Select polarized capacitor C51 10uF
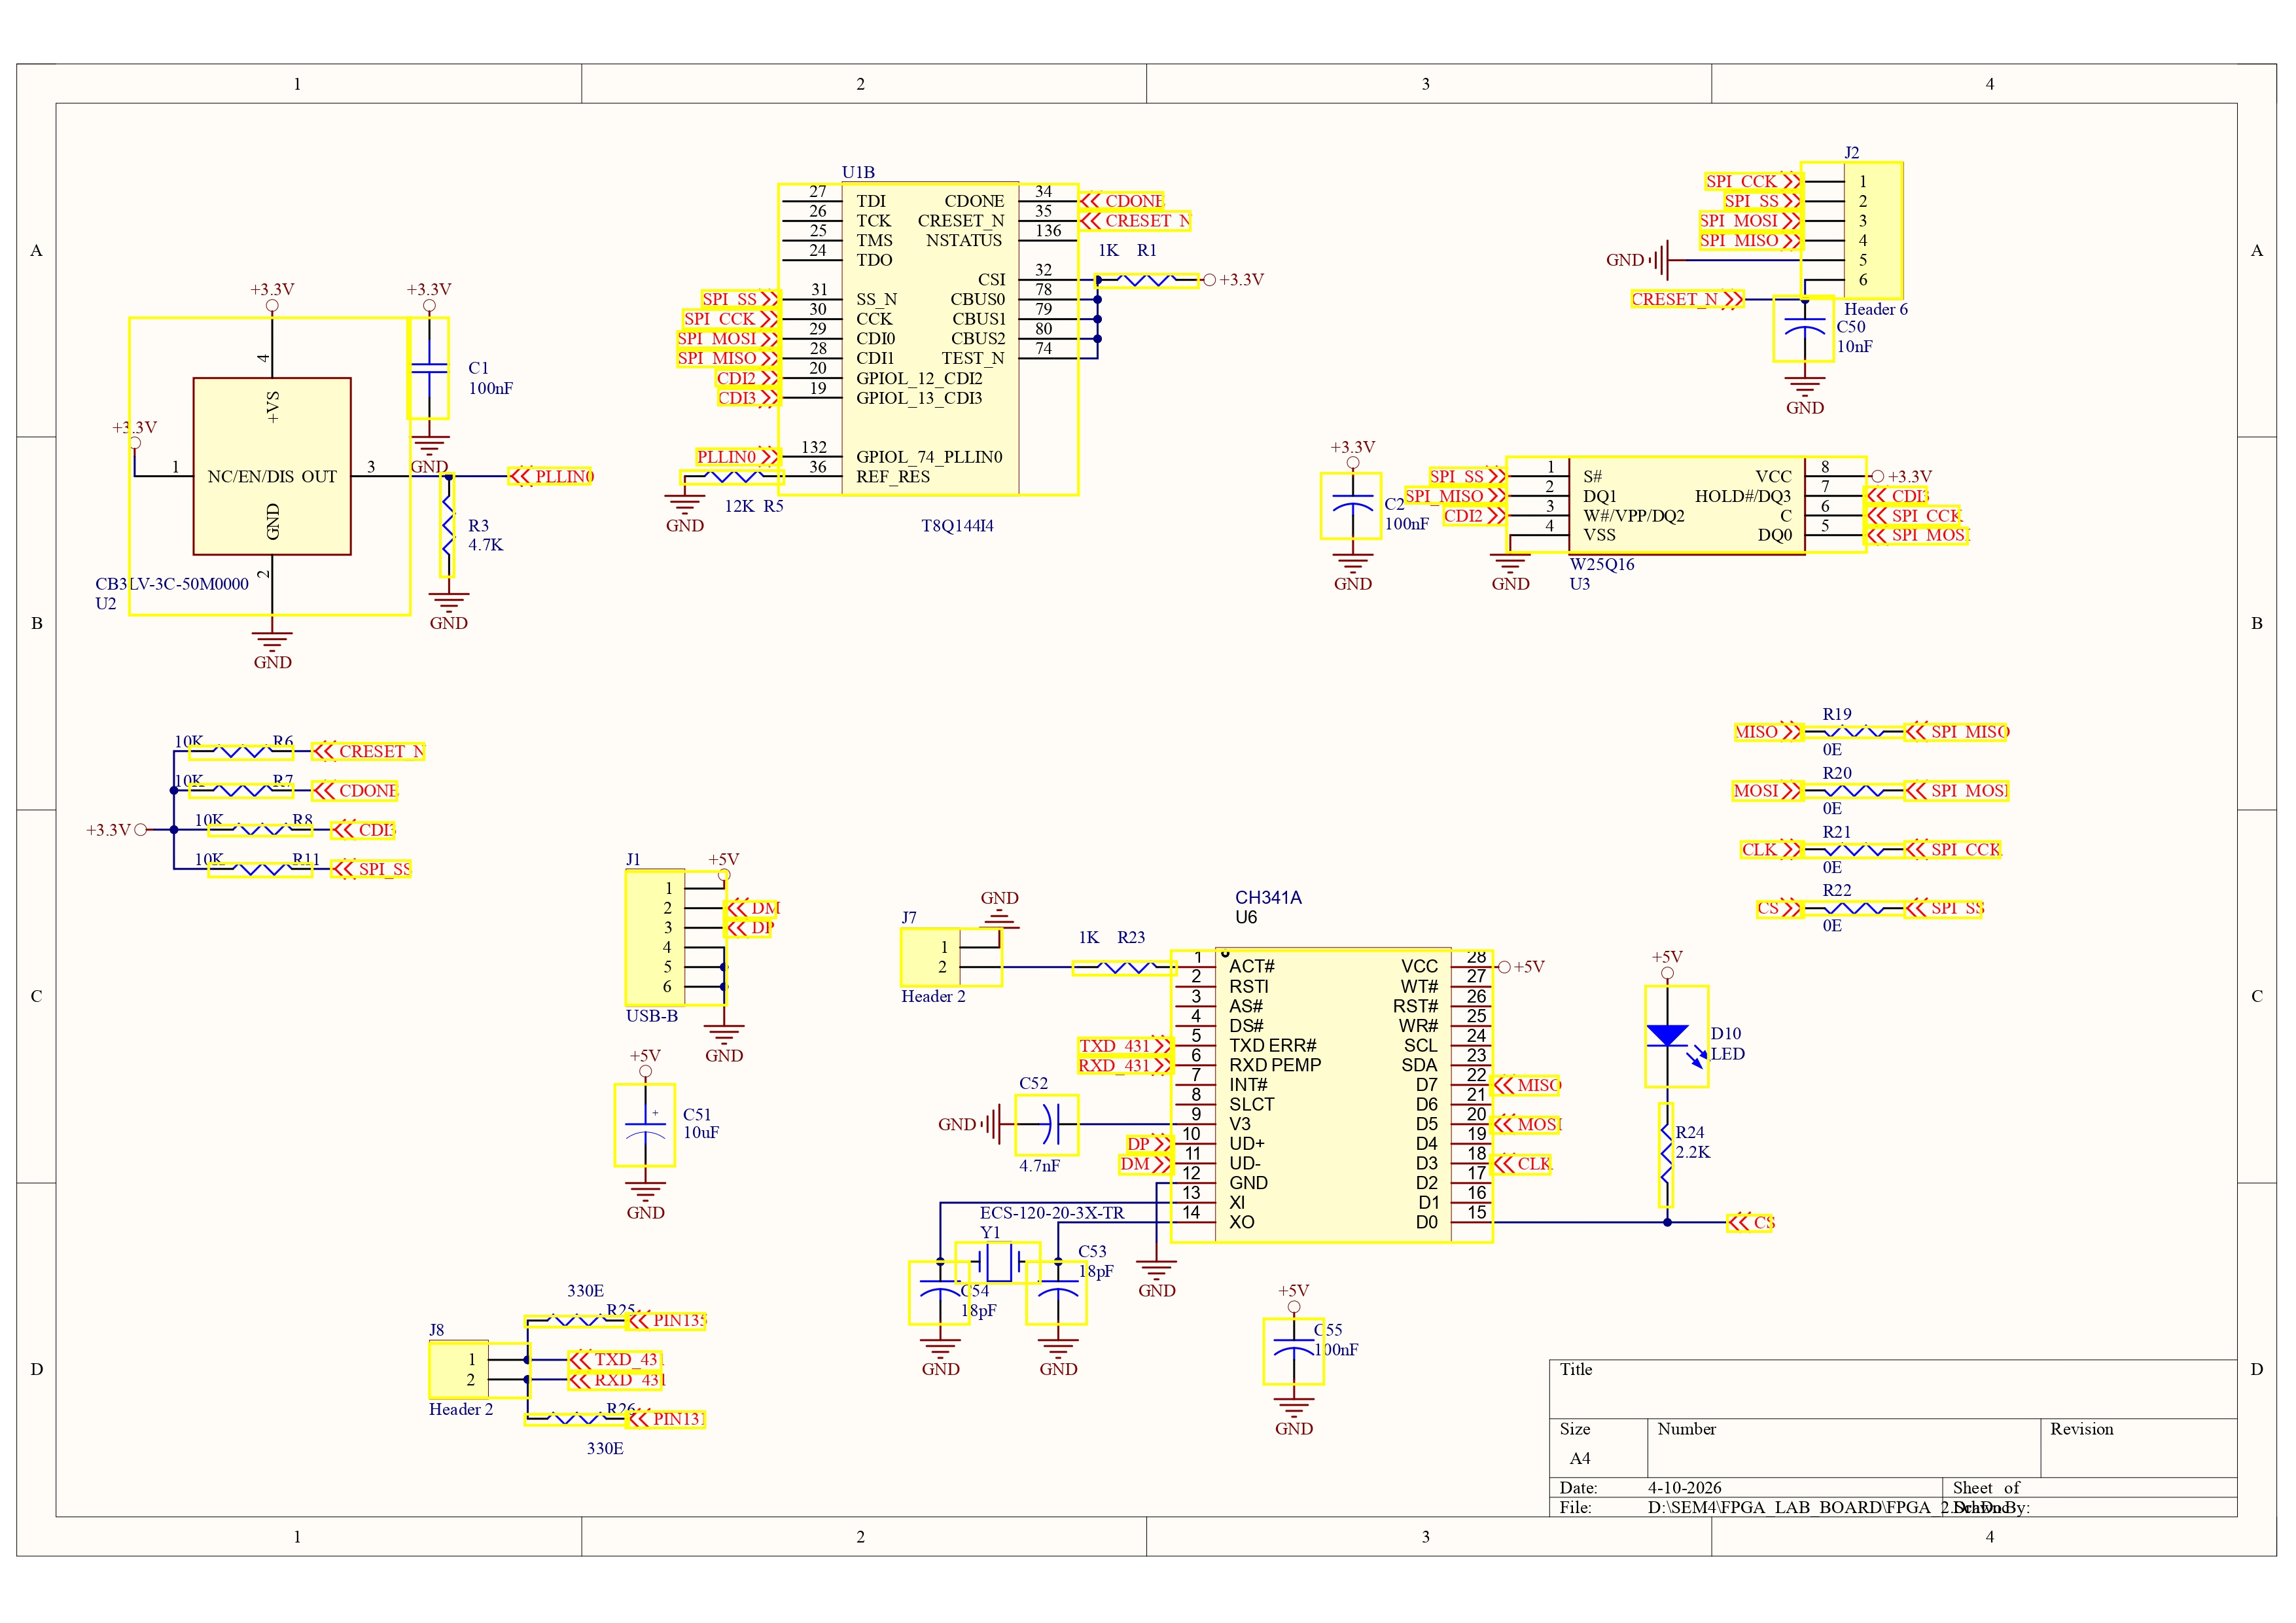The image size is (2296, 1623). coord(645,1127)
